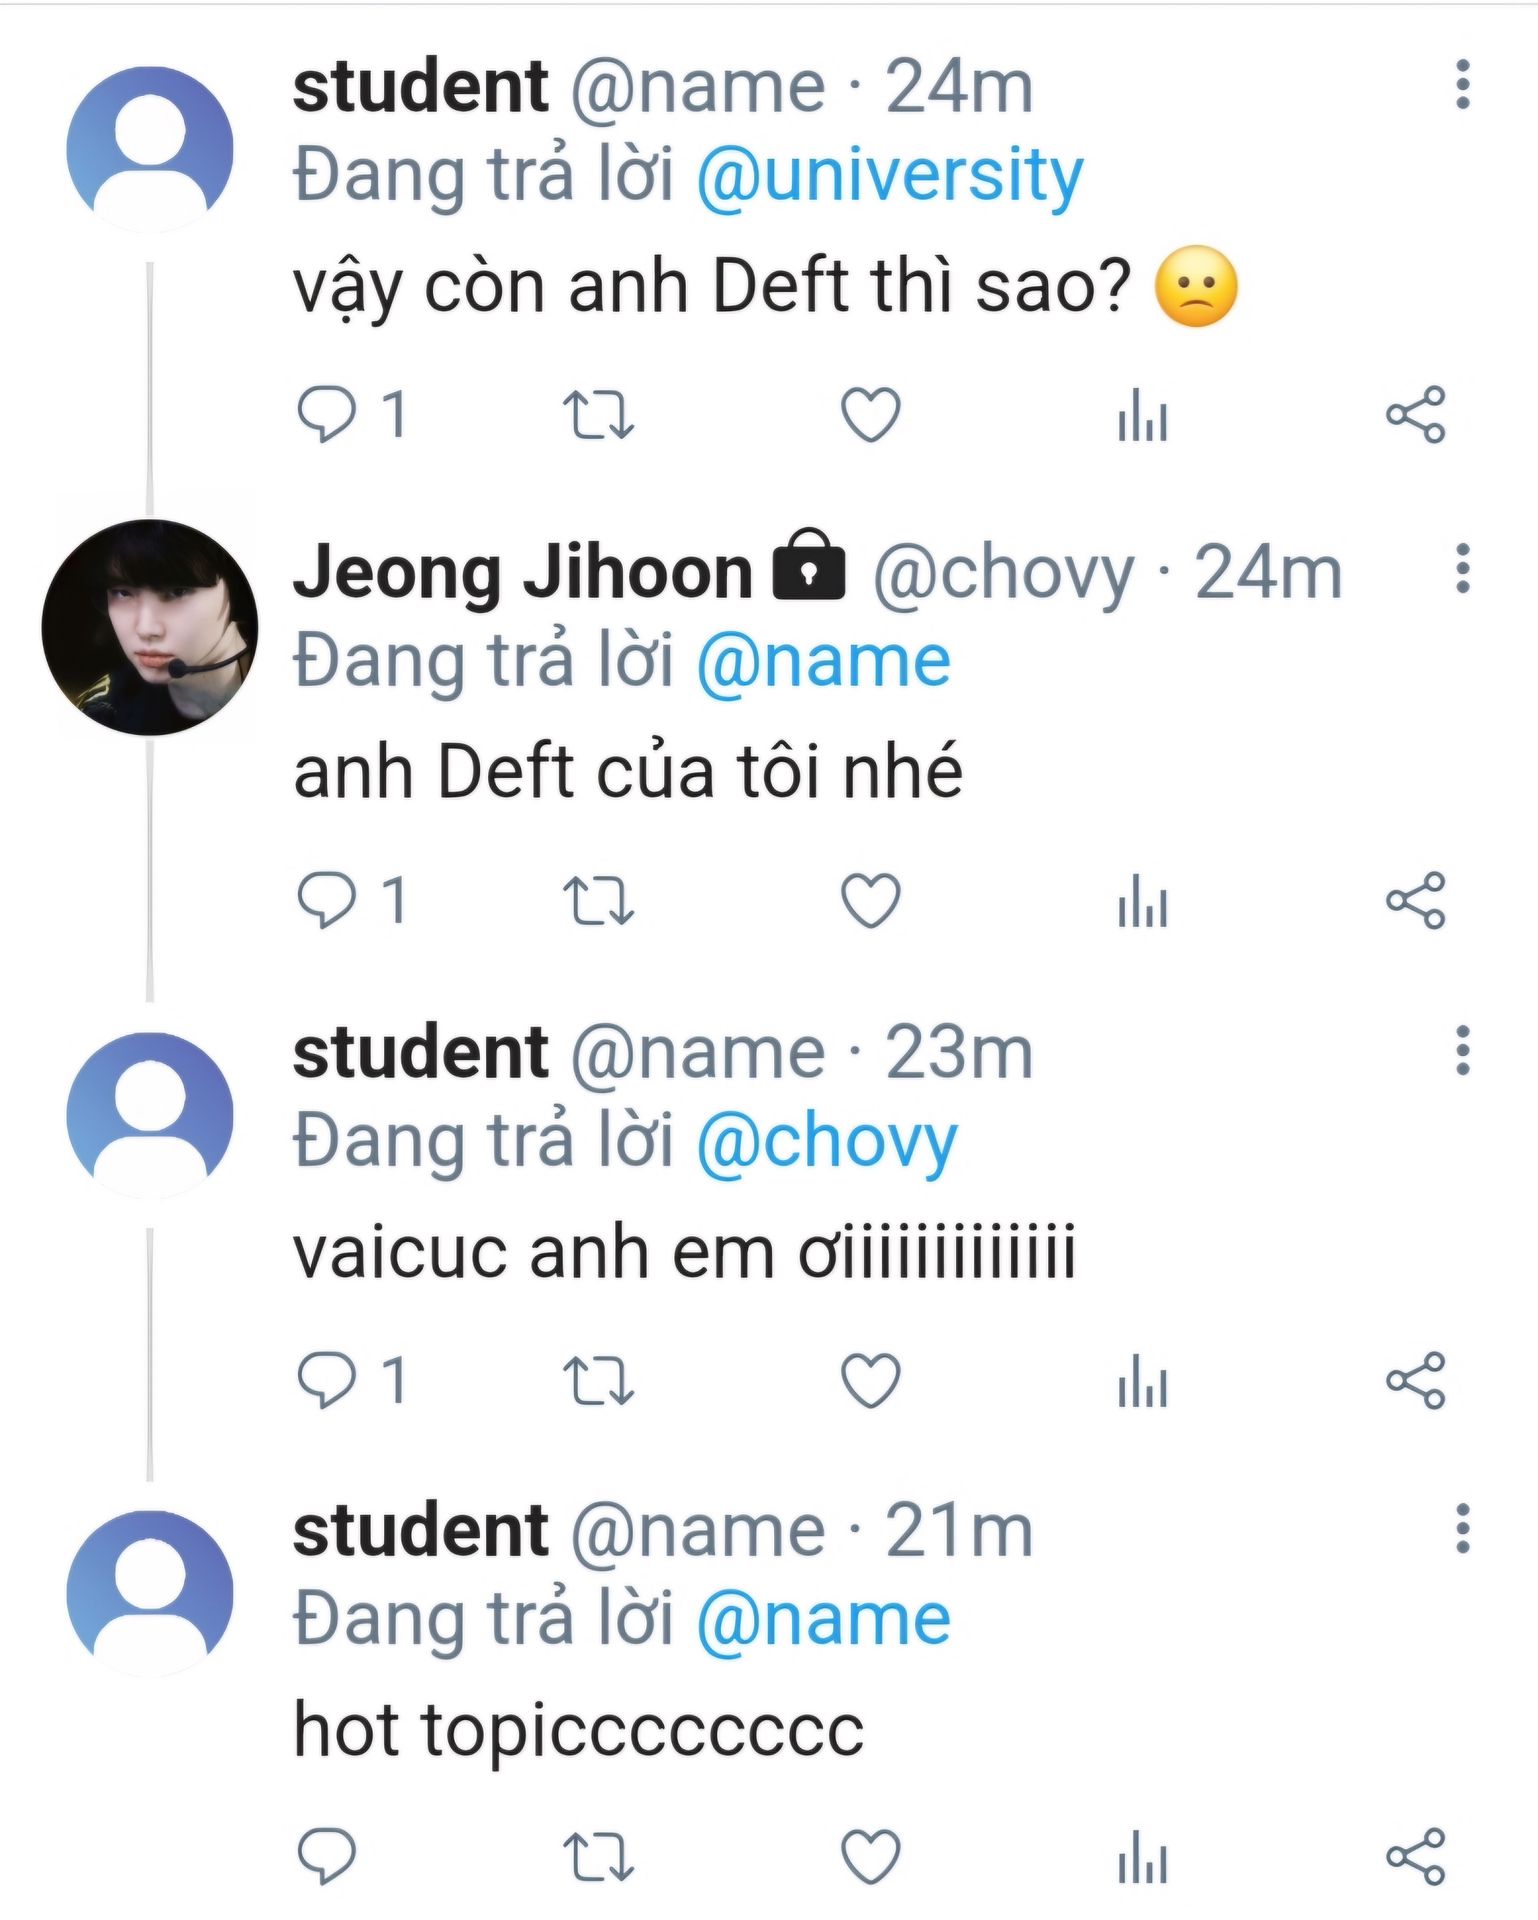Like the 'anh Deft của tôi nhé' tweet
Screen dimensions: 1538x1920
click(870, 900)
